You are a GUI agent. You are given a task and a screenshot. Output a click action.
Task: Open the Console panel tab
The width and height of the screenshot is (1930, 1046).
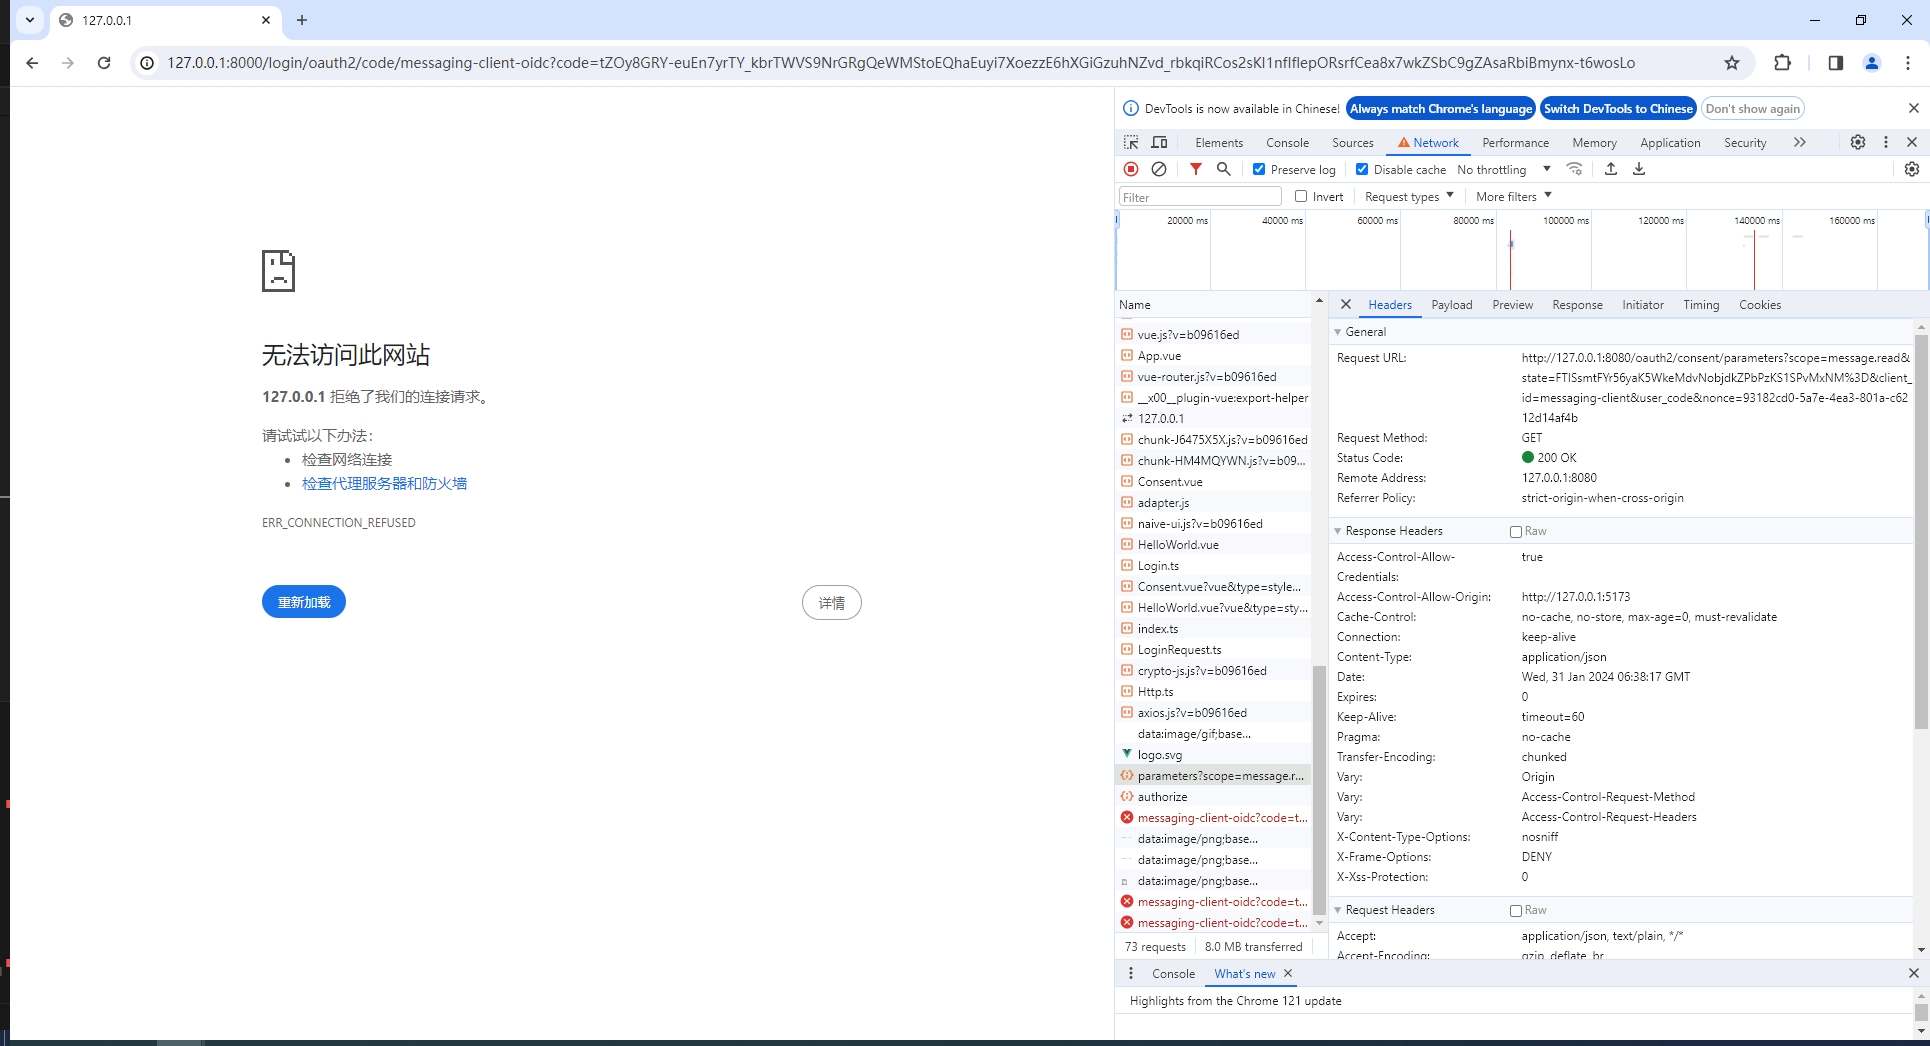click(x=1287, y=143)
